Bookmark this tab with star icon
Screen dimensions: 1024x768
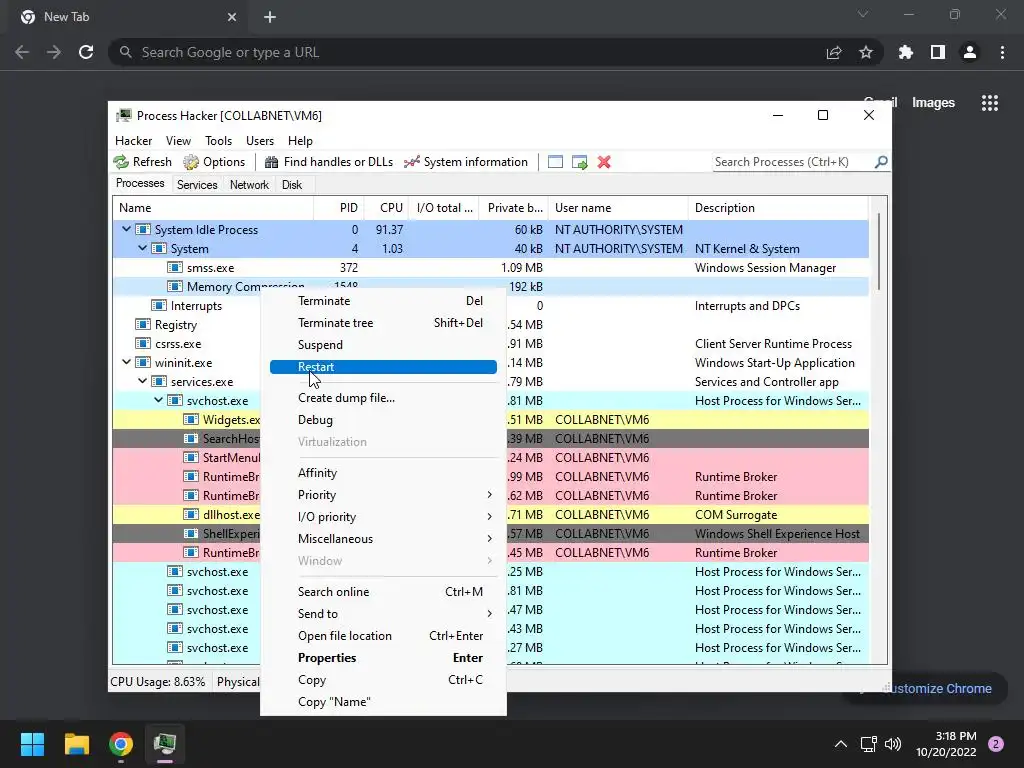[x=866, y=52]
